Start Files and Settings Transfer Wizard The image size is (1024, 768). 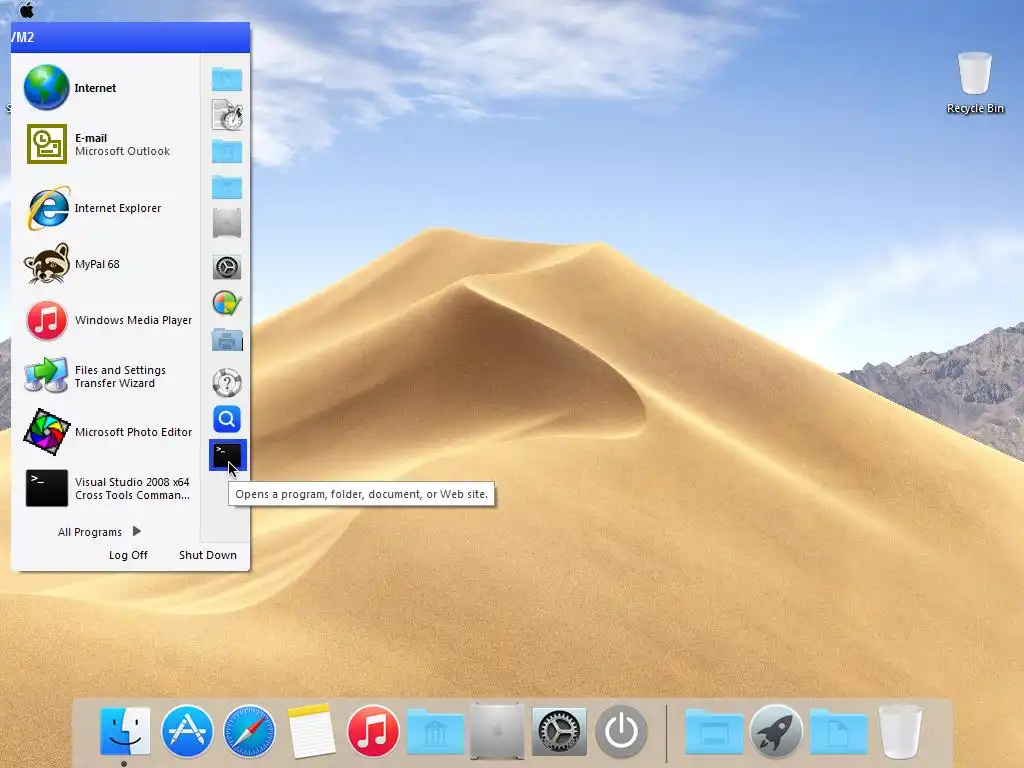[105, 376]
